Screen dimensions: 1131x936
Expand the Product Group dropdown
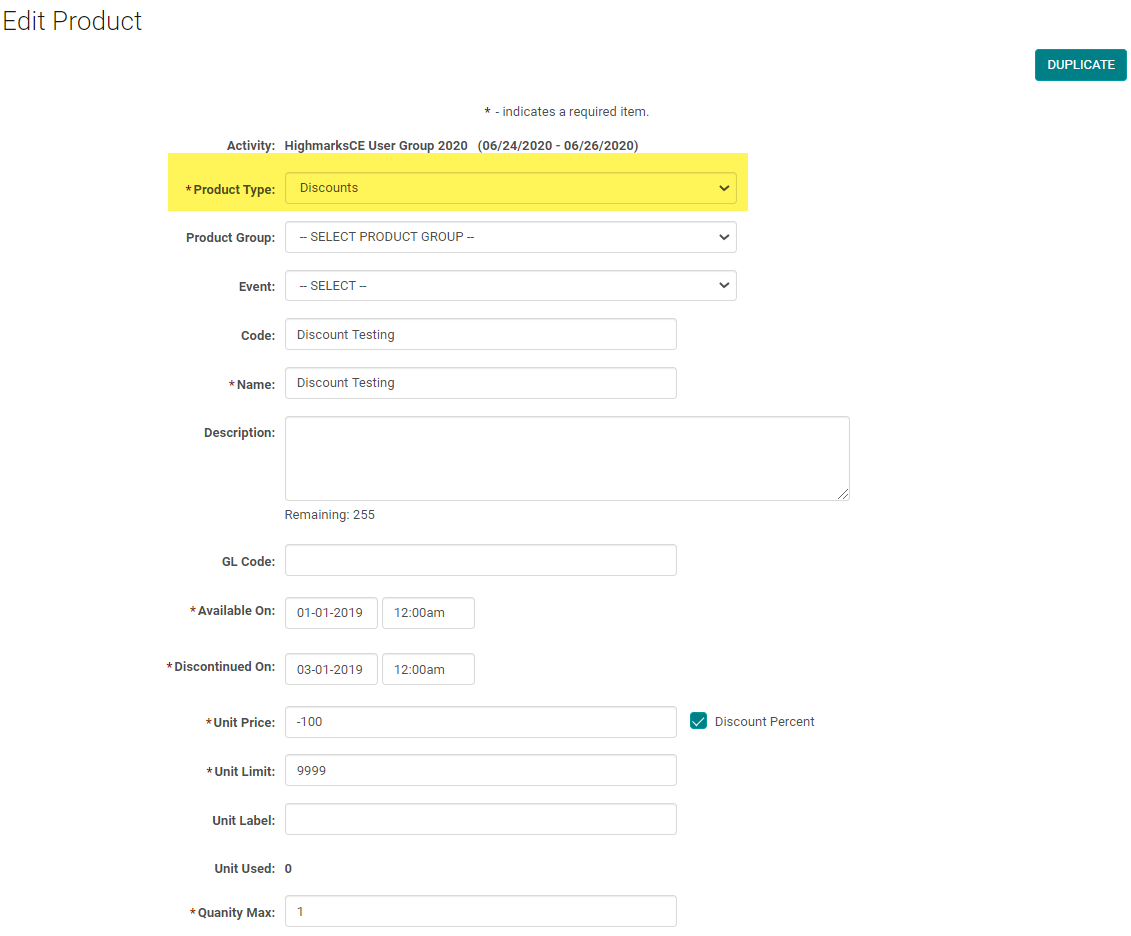(510, 237)
